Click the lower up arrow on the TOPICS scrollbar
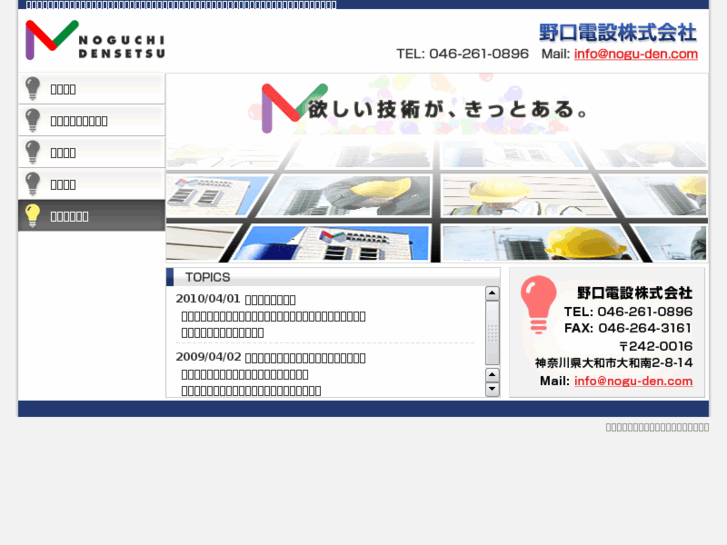This screenshot has height=545, width=727. 492,374
